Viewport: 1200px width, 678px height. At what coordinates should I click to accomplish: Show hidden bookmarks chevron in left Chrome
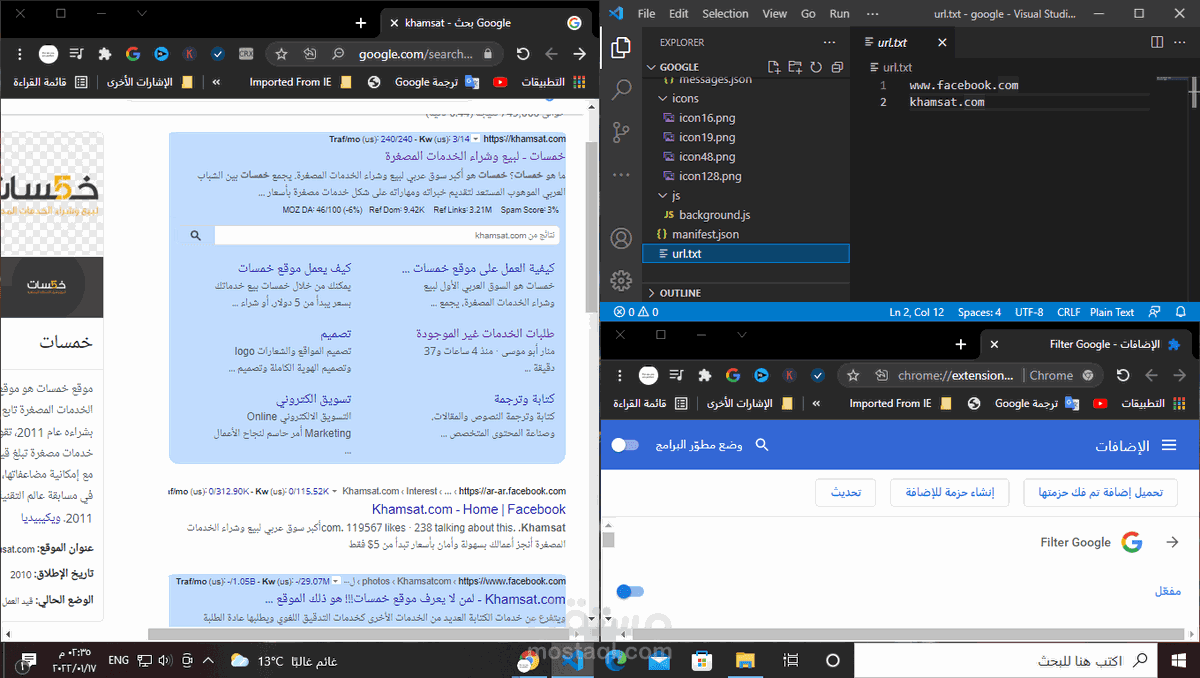[x=216, y=82]
